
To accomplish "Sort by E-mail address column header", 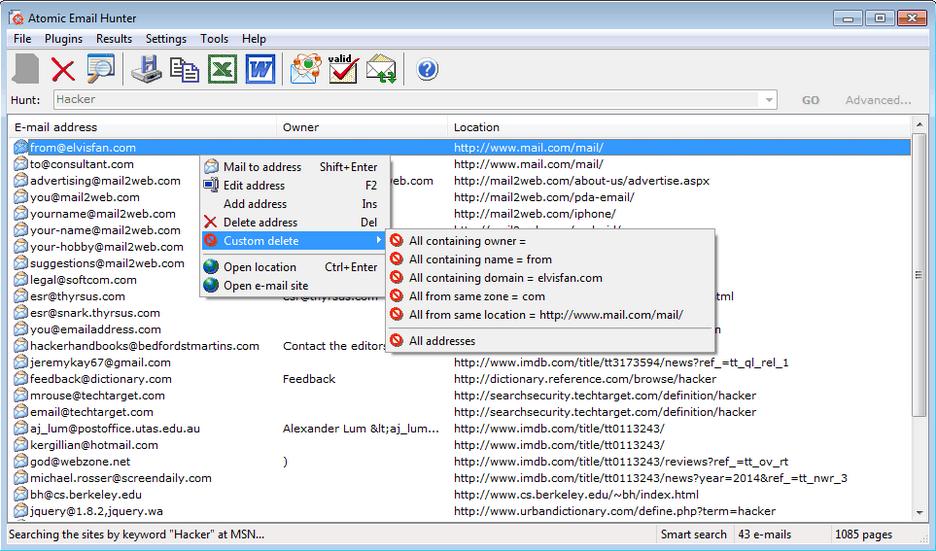I will pos(143,127).
